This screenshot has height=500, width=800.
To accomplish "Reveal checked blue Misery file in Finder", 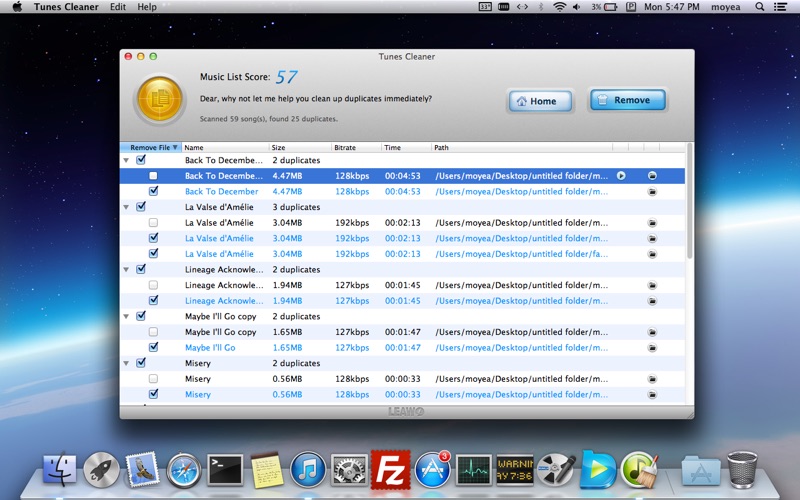I will [652, 394].
